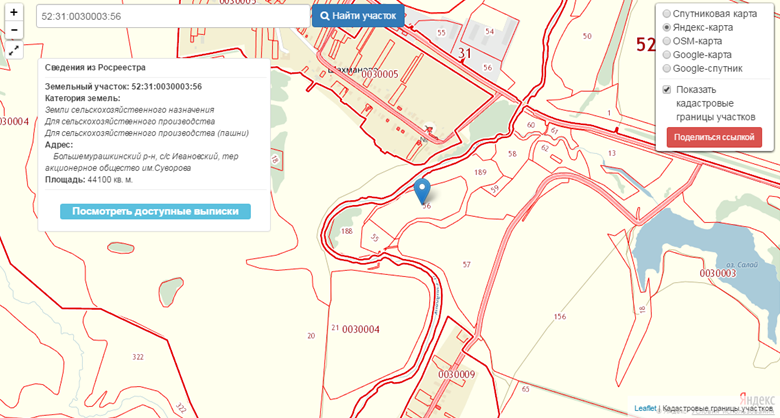Click the blue location marker pin
This screenshot has width=780, height=418.
422,190
